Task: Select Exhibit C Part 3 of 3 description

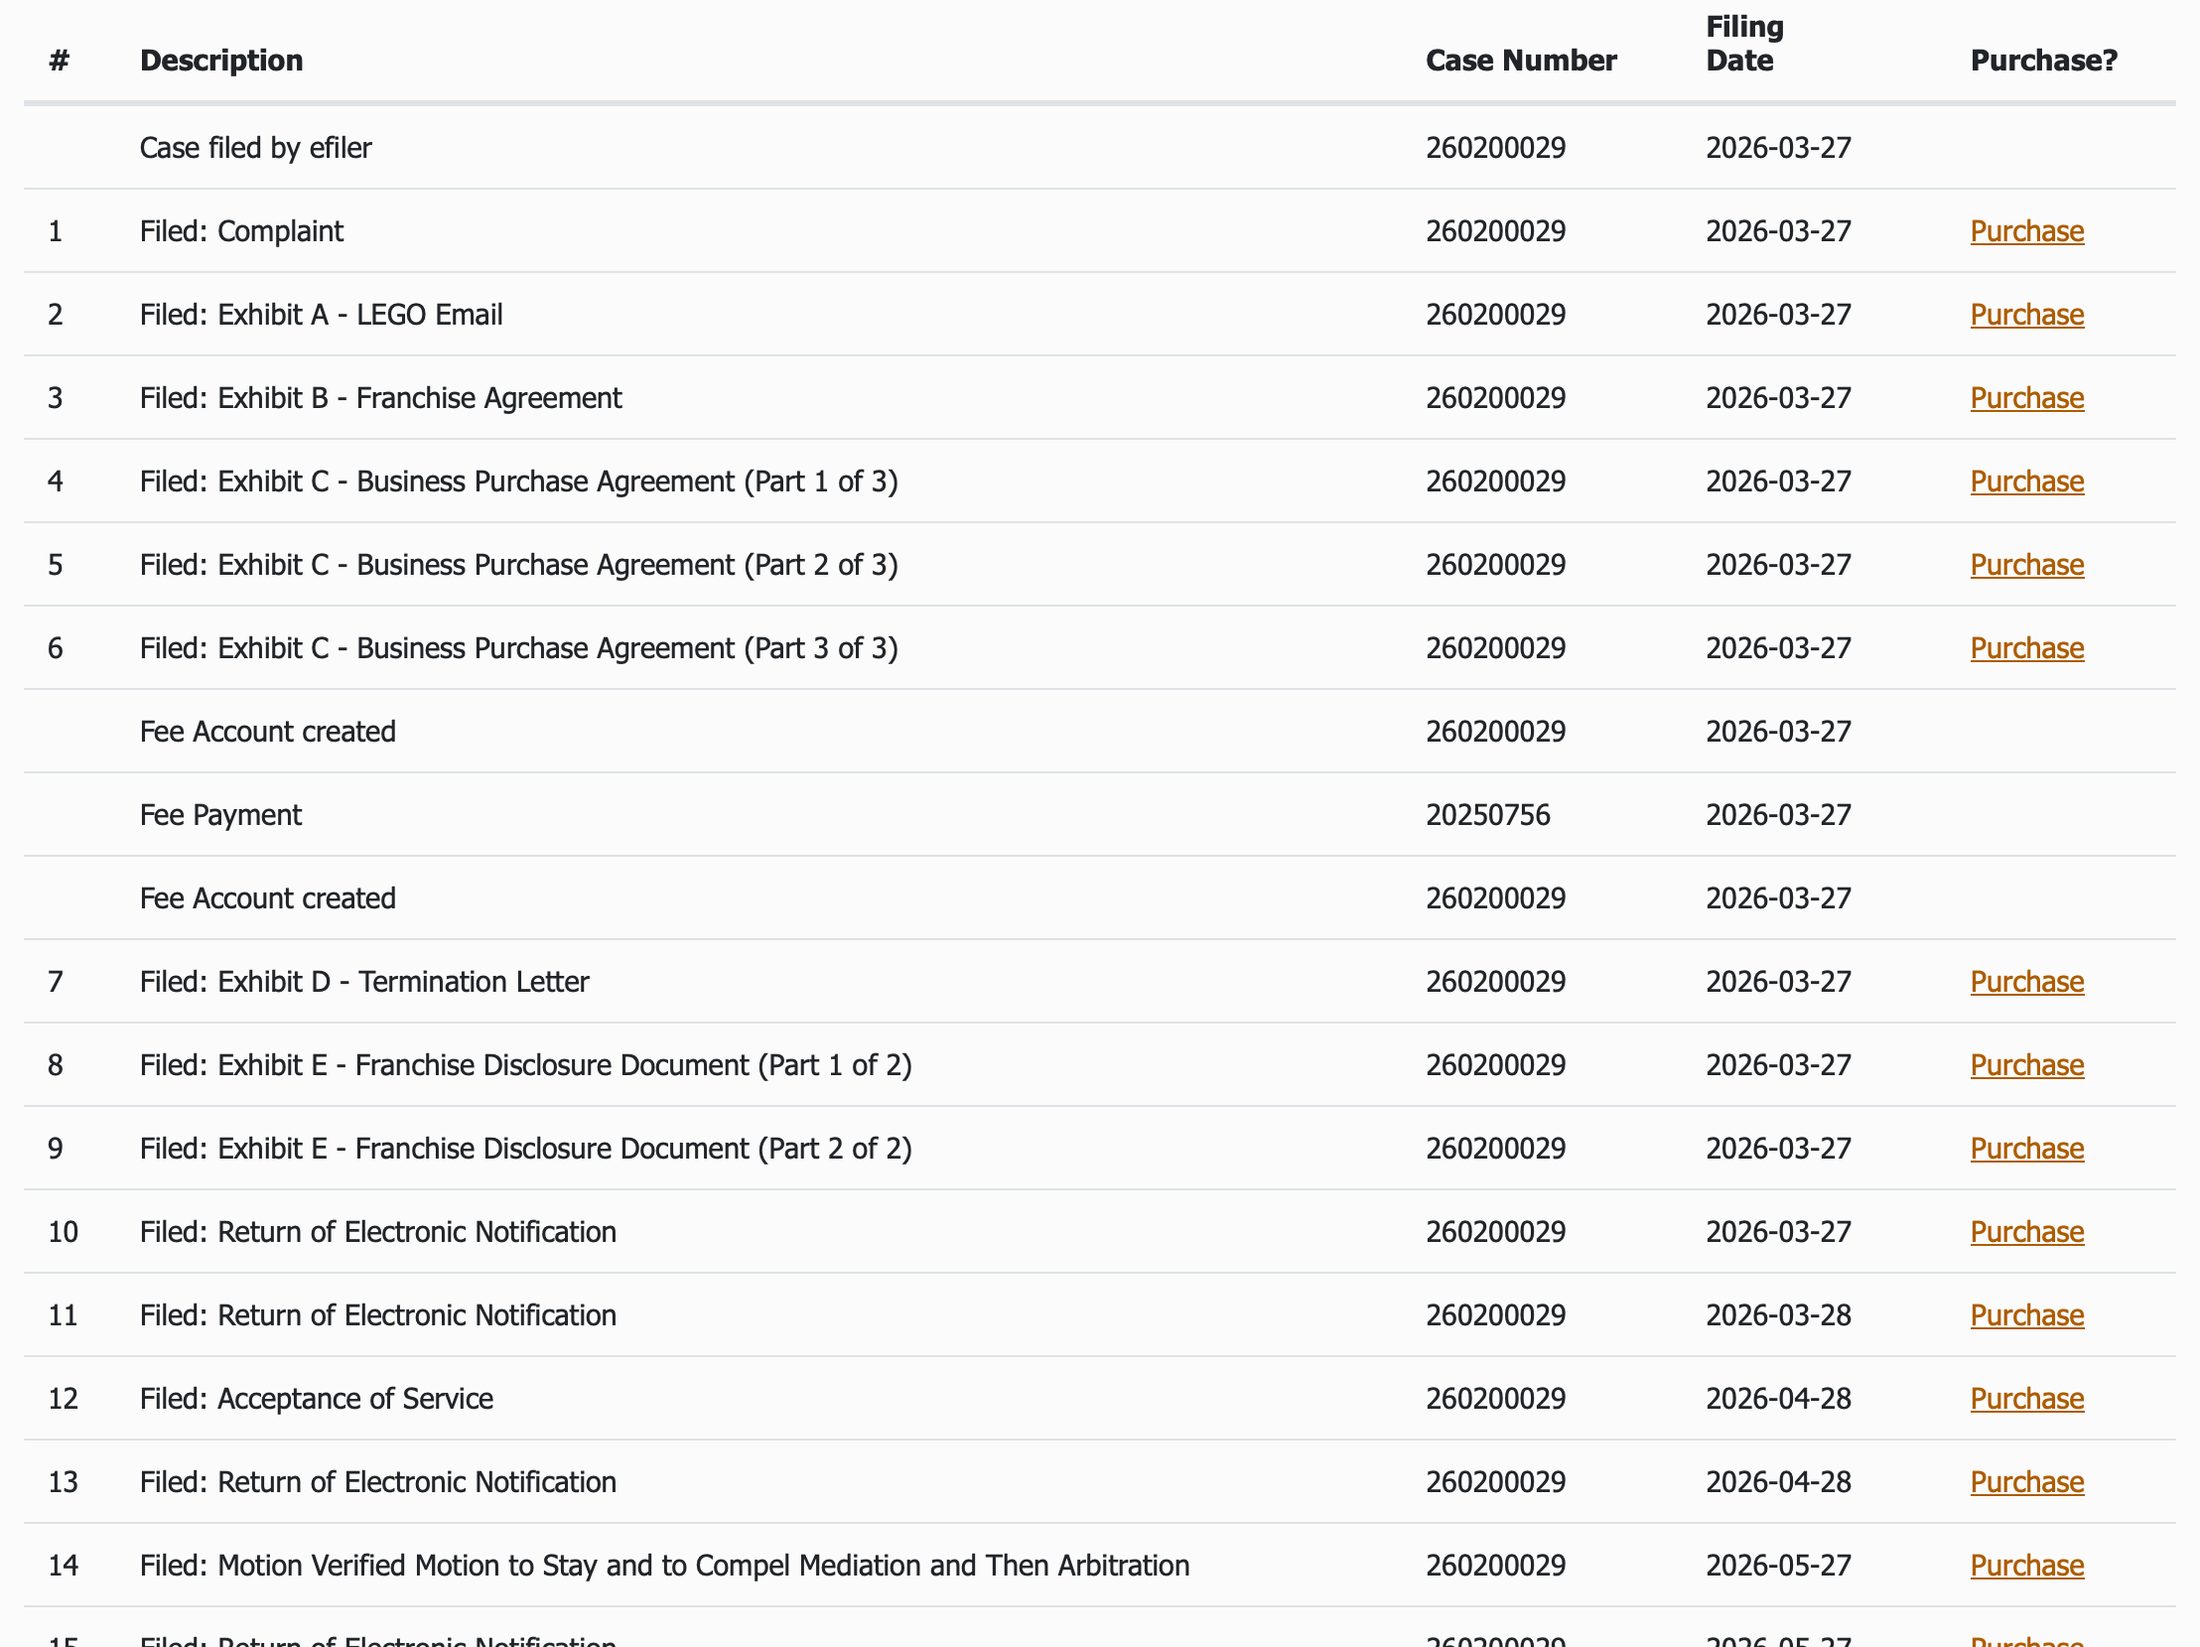Action: 518,648
